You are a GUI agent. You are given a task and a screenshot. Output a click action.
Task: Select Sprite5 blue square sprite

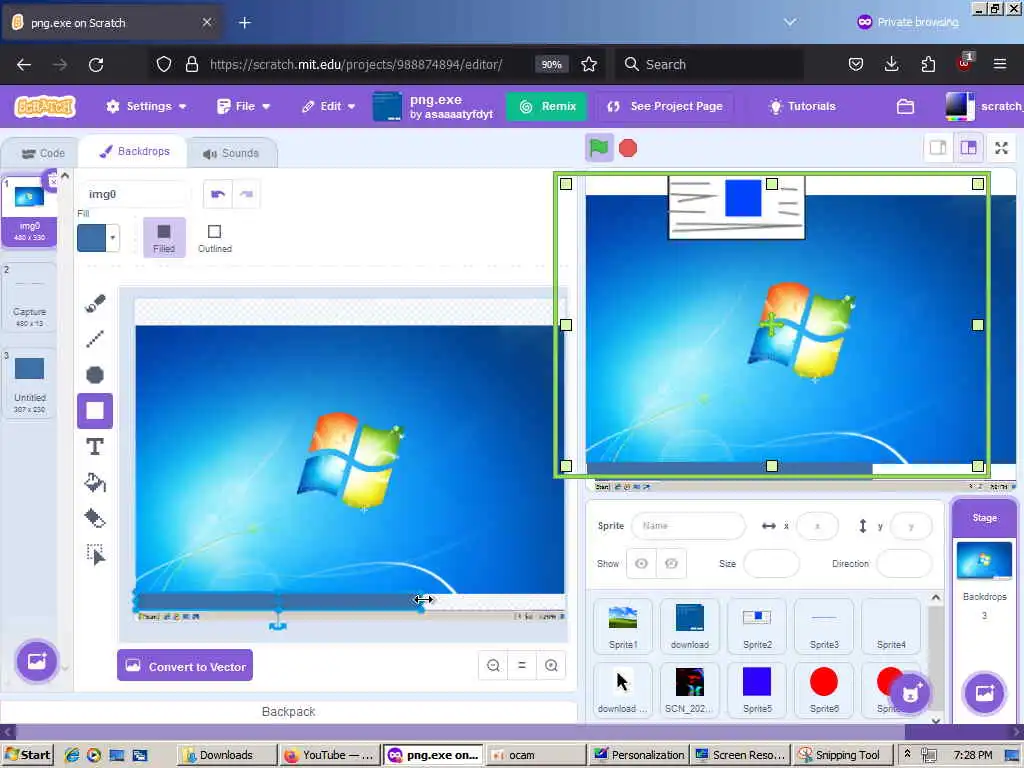pos(757,690)
